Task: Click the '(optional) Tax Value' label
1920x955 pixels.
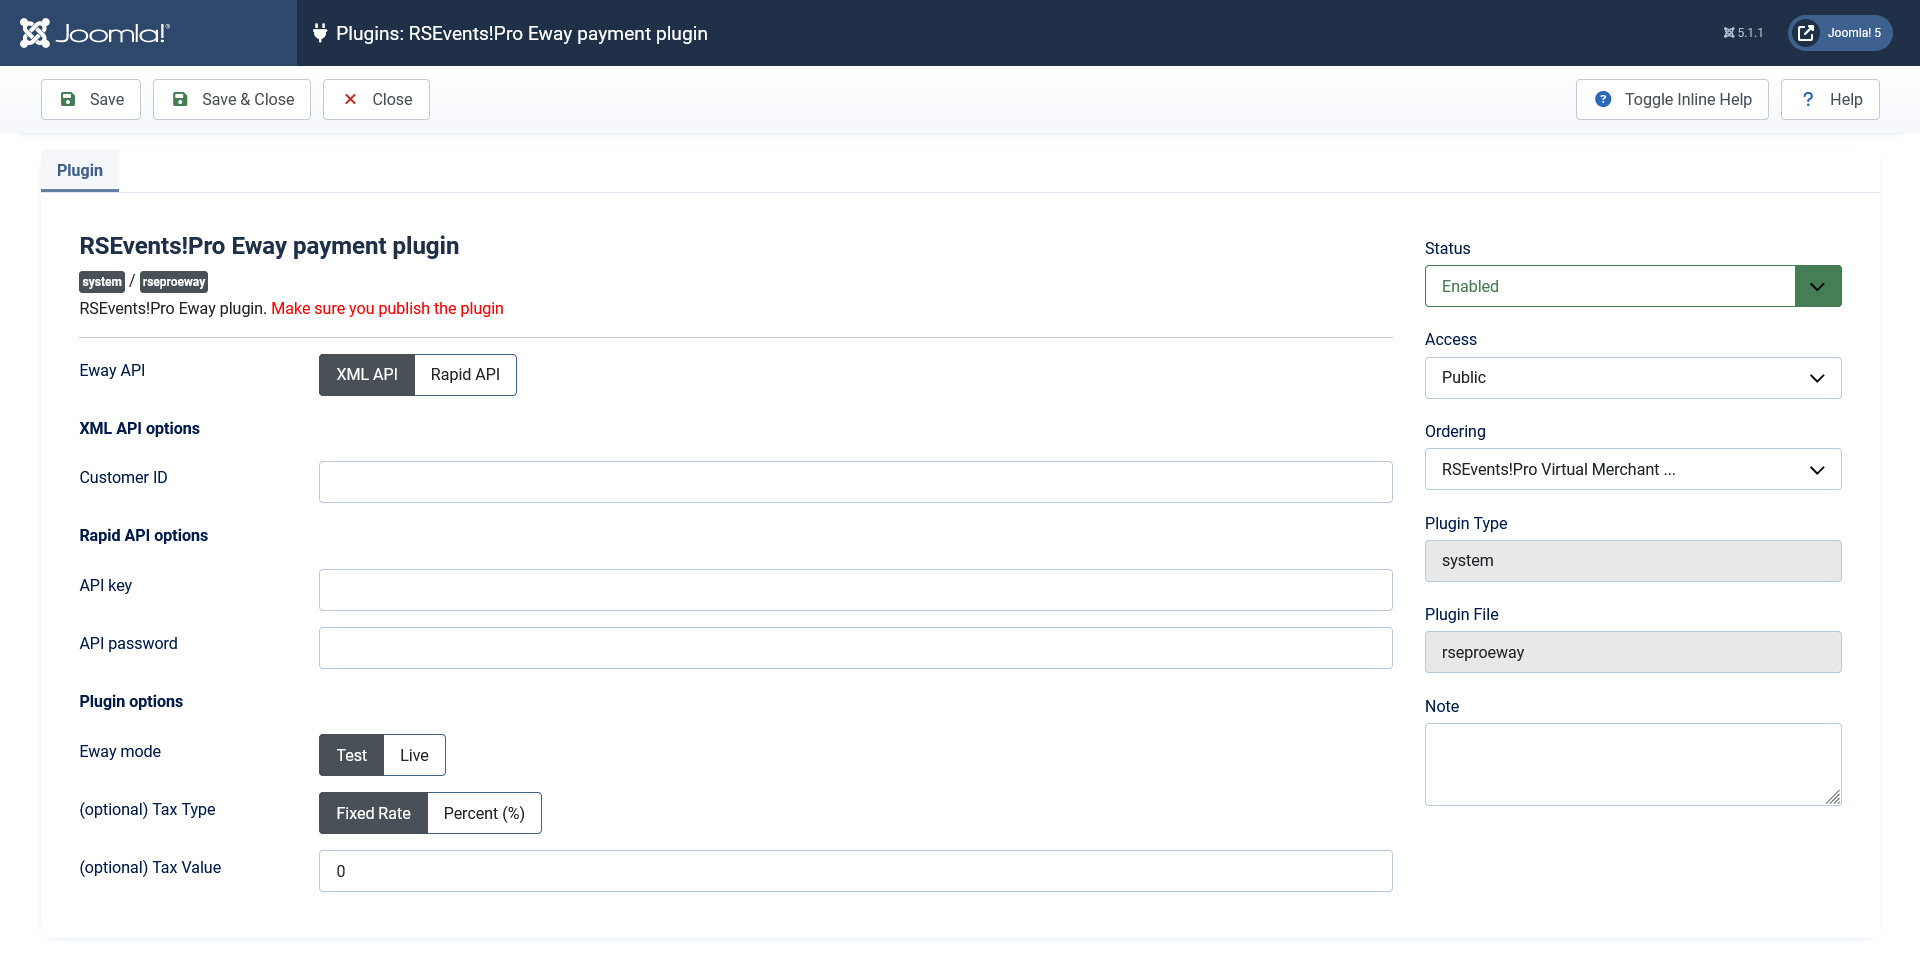Action: (150, 867)
